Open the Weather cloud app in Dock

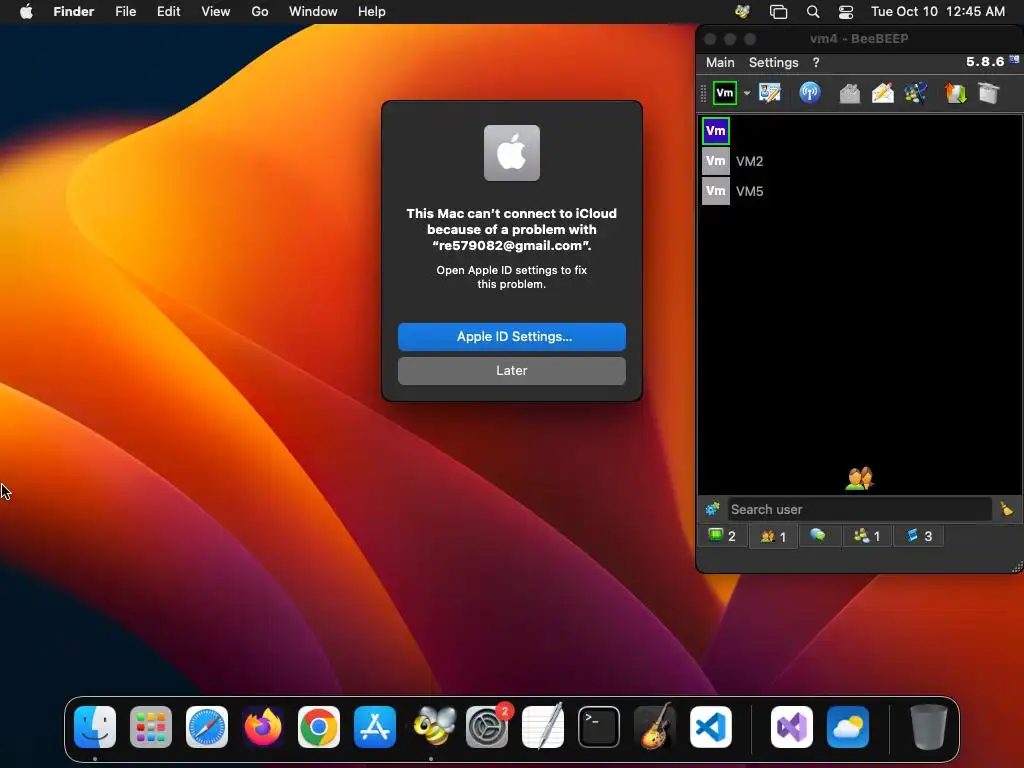(x=848, y=727)
